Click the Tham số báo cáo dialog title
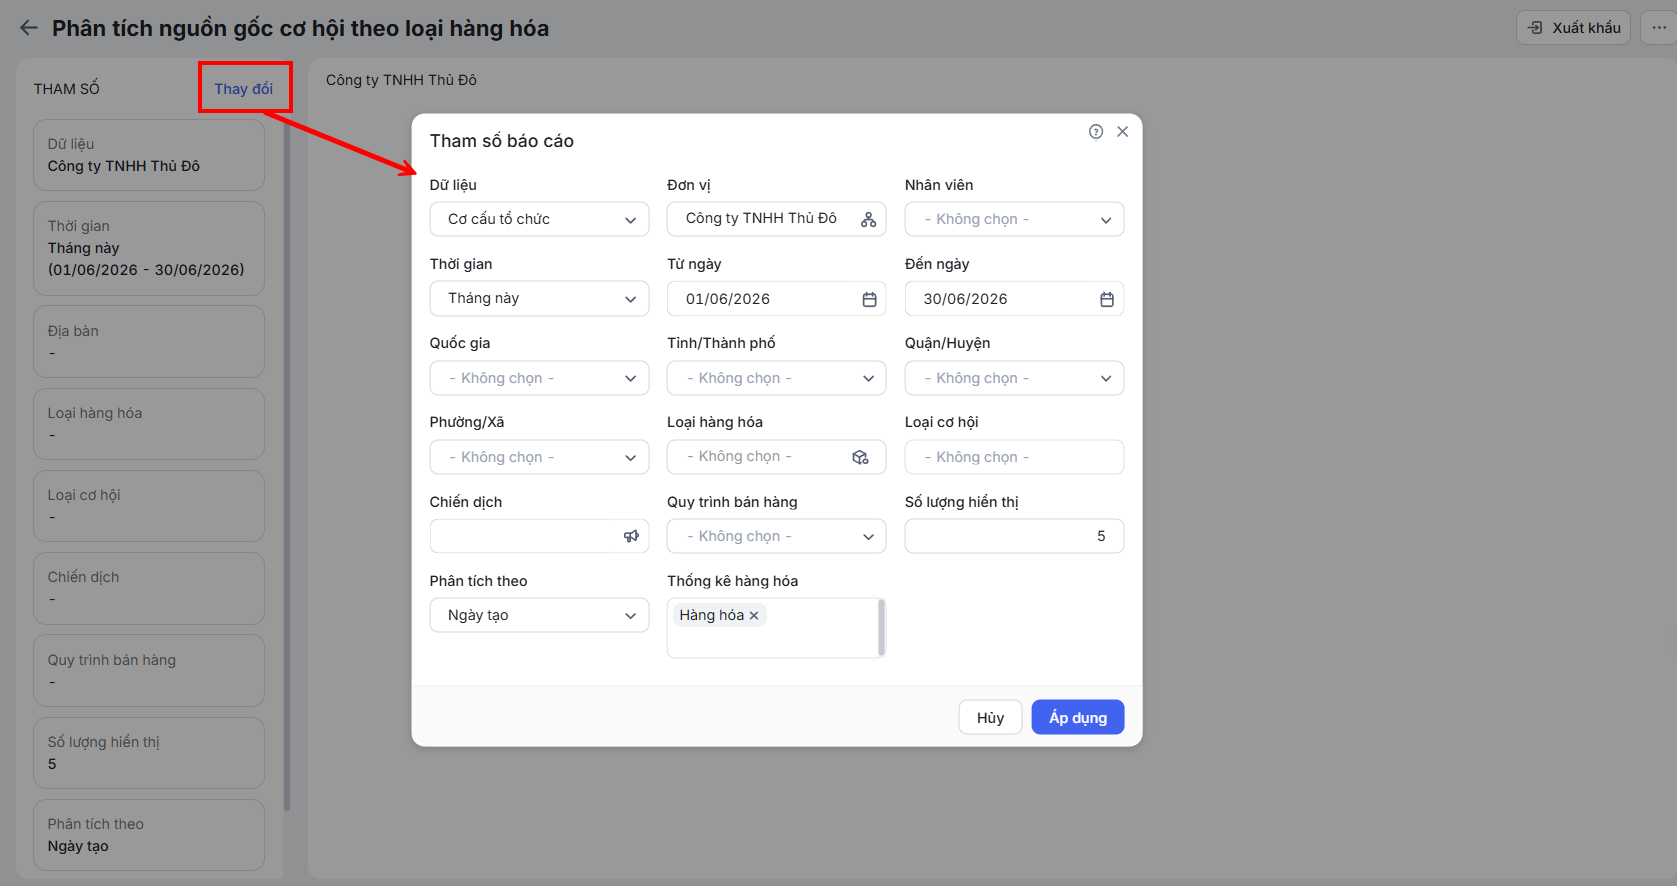The height and width of the screenshot is (886, 1677). pos(502,141)
